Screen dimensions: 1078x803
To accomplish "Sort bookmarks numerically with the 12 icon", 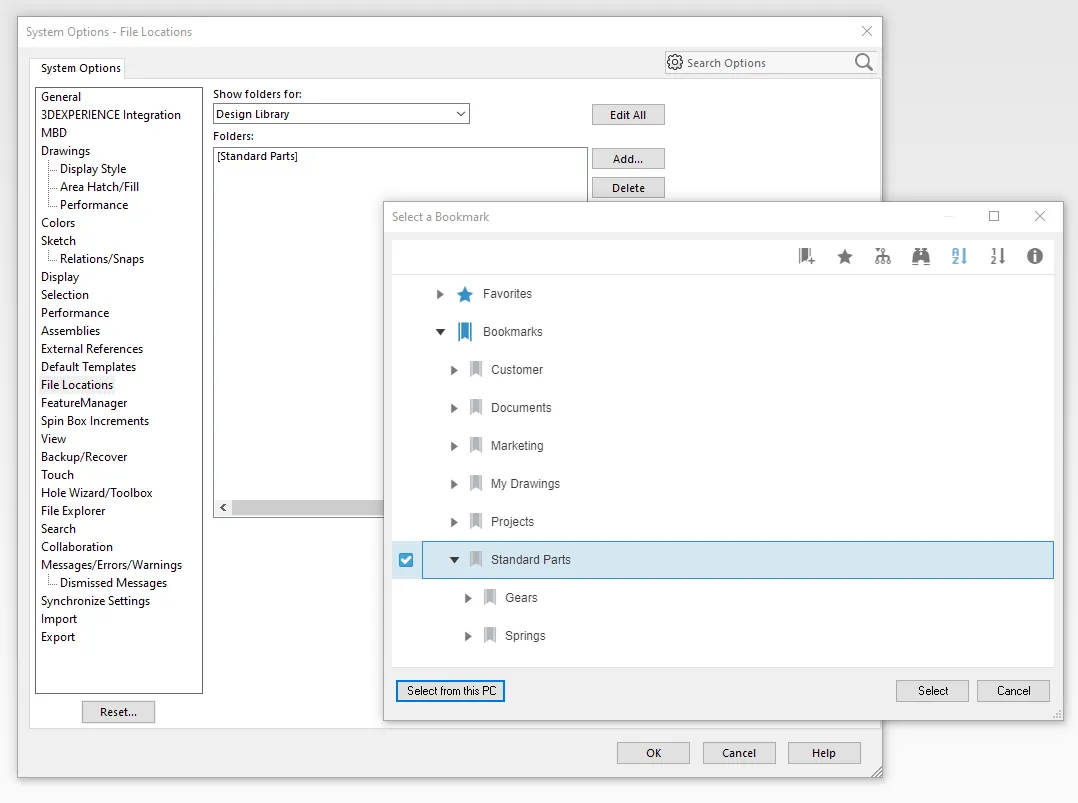I will [997, 256].
